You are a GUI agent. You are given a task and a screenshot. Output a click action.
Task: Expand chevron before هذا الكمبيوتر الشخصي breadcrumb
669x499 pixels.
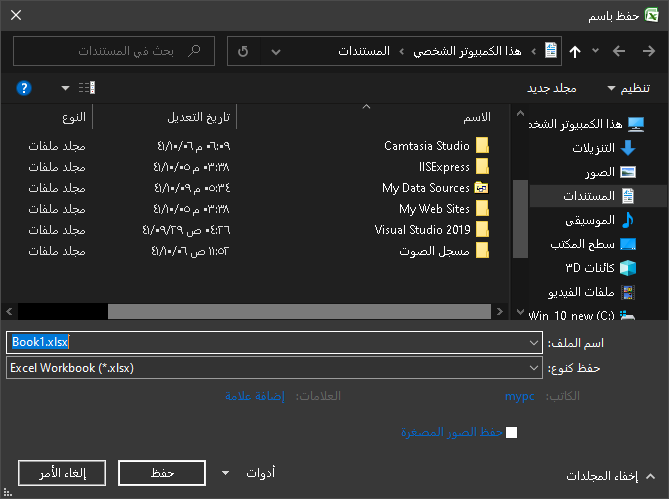point(534,52)
